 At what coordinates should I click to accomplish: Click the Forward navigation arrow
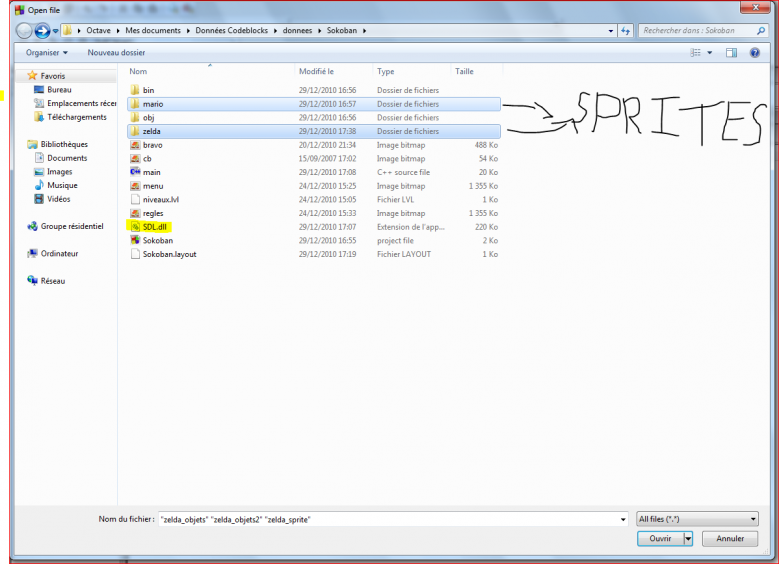tap(42, 31)
